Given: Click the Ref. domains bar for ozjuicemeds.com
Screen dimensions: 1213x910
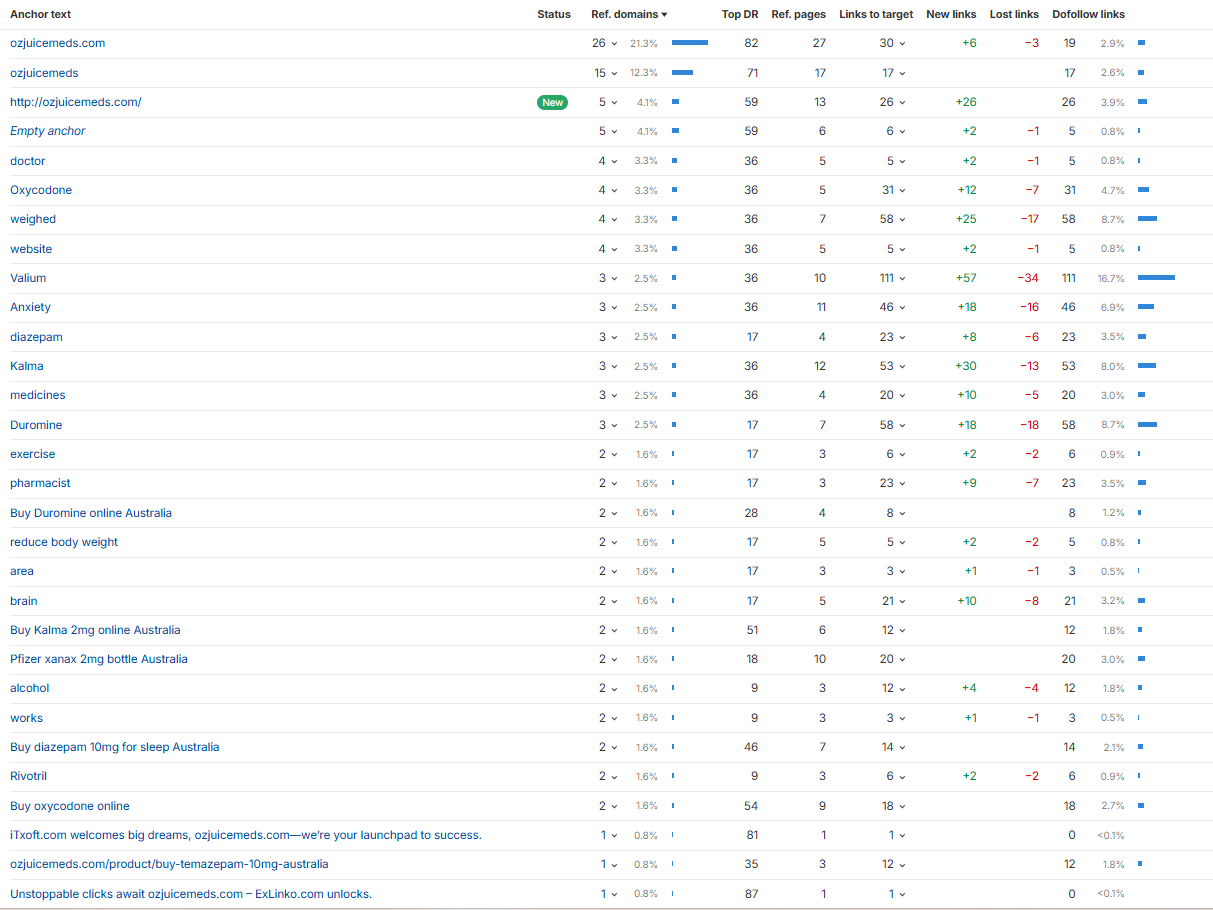Looking at the screenshot, I should point(689,43).
